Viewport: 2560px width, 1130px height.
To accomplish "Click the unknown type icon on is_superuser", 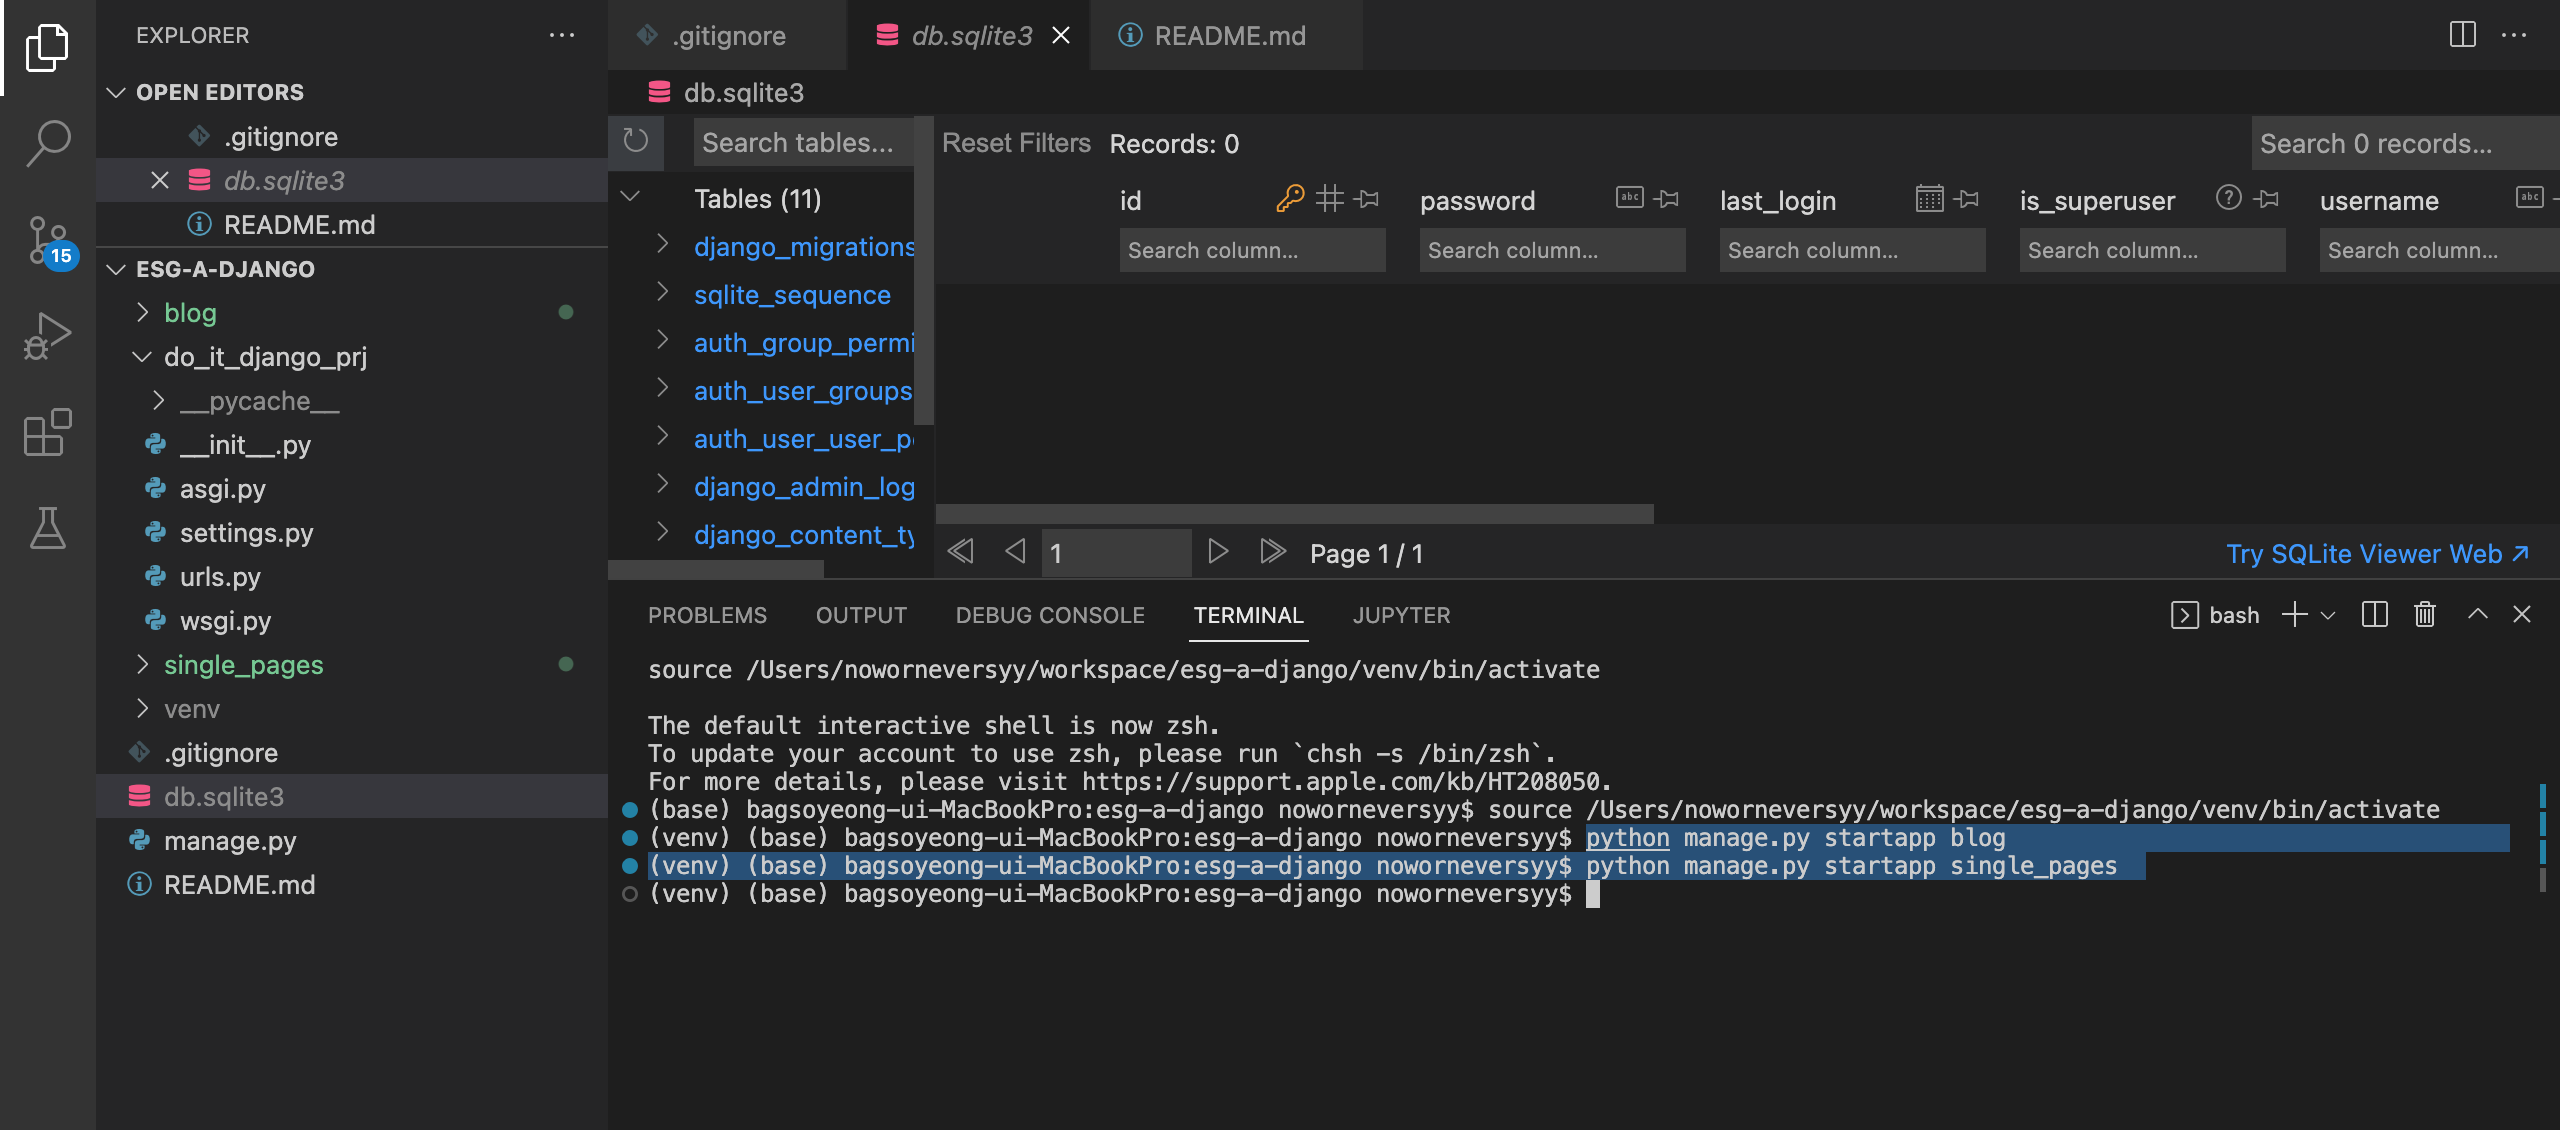I will [x=2229, y=198].
